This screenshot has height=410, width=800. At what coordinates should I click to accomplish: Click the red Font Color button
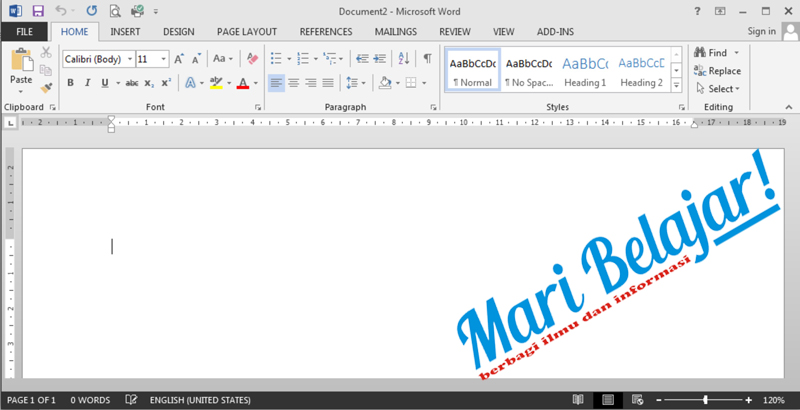pyautogui.click(x=243, y=83)
